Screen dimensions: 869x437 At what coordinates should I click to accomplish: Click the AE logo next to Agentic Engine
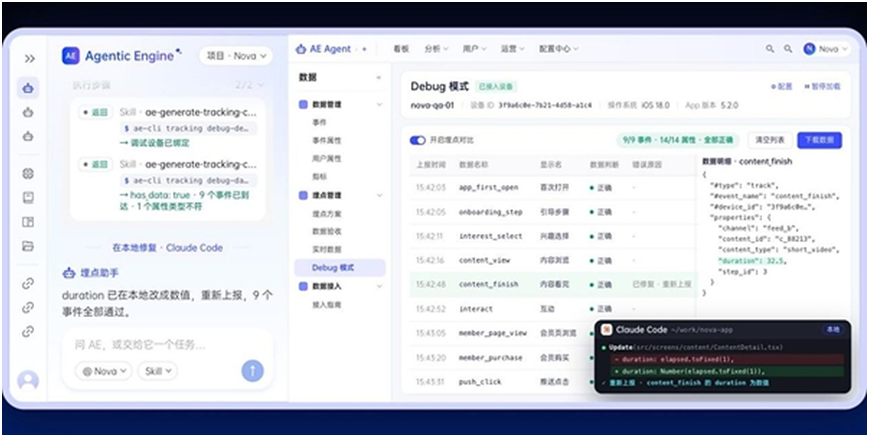tap(71, 56)
